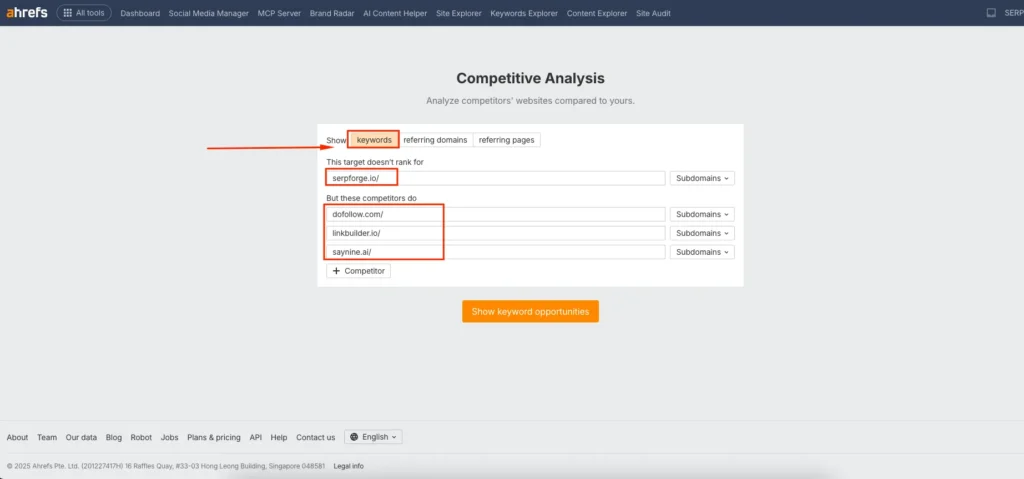Open AI Content Helper
This screenshot has height=479, width=1024.
click(x=395, y=13)
